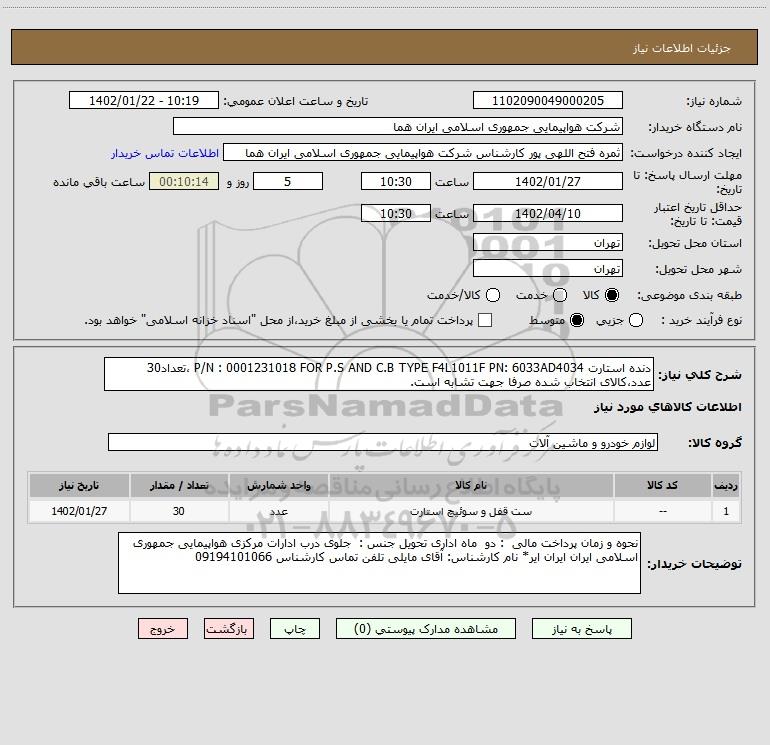Image resolution: width=770 pixels, height=745 pixels.
Task: Click the price validity time 10:30 field
Action: pos(396,213)
